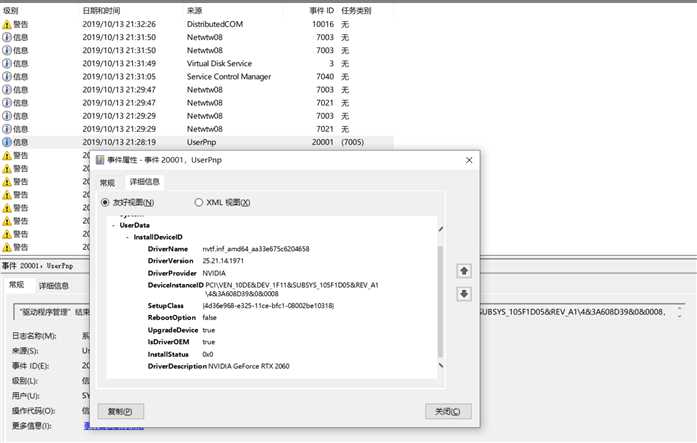The height and width of the screenshot is (443, 697).
Task: Close the event properties dialog with X
Action: (x=469, y=160)
